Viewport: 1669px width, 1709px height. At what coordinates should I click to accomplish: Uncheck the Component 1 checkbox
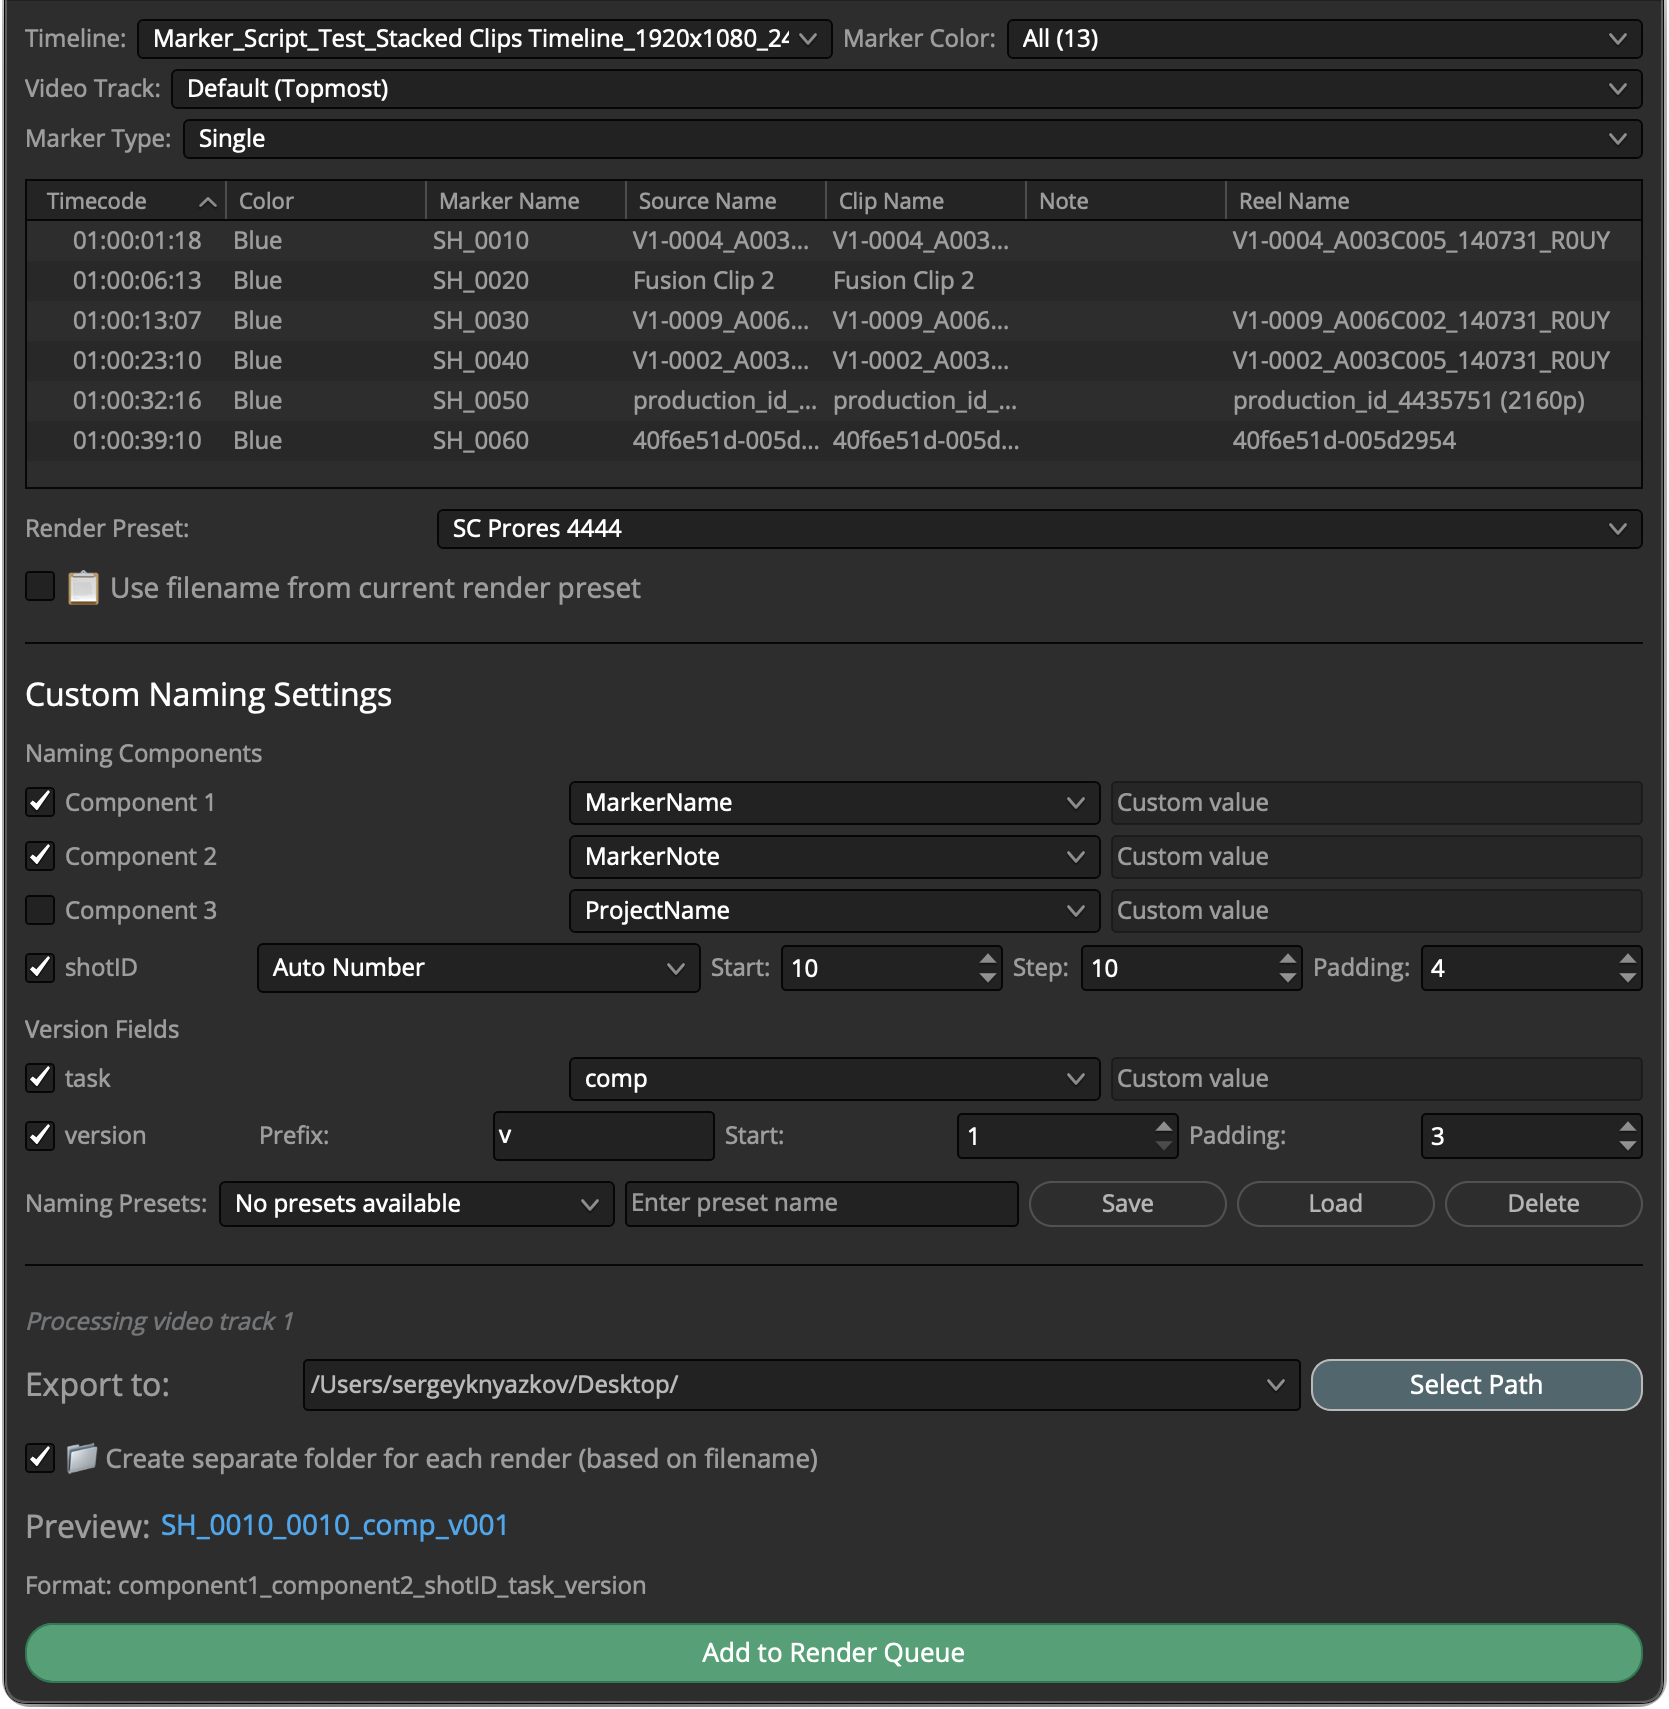[x=40, y=802]
